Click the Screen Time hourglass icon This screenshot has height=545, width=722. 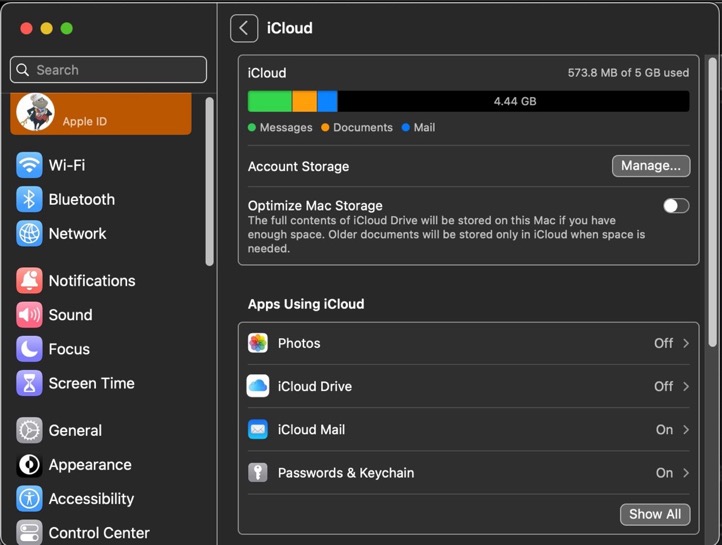29,383
